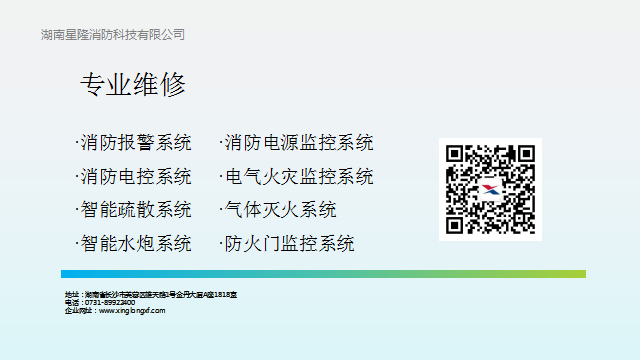Click the address line starting with 地址
This screenshot has height=360, width=640.
click(151, 295)
